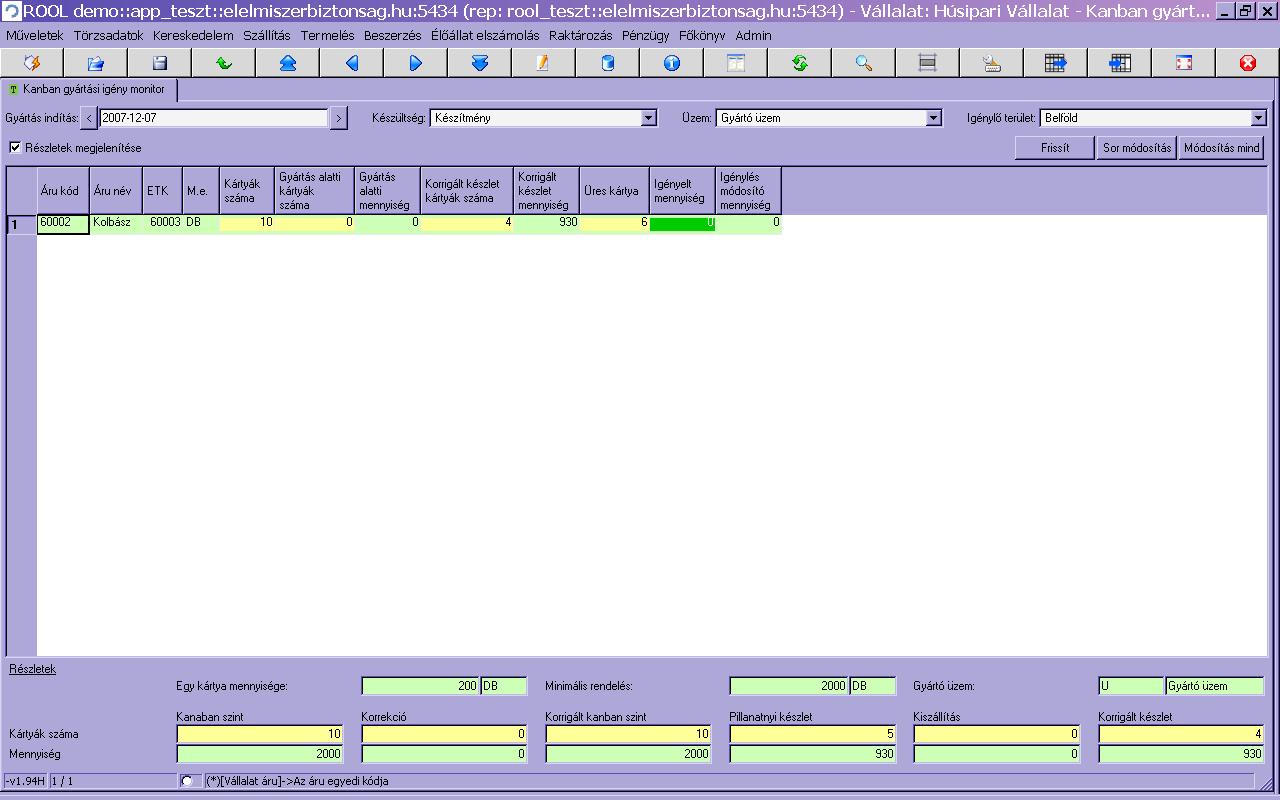Click the Gyártás indítás date field

[214, 118]
